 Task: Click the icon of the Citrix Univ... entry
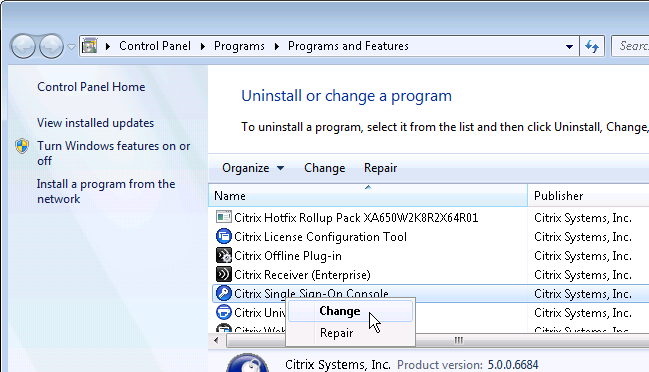(x=224, y=312)
